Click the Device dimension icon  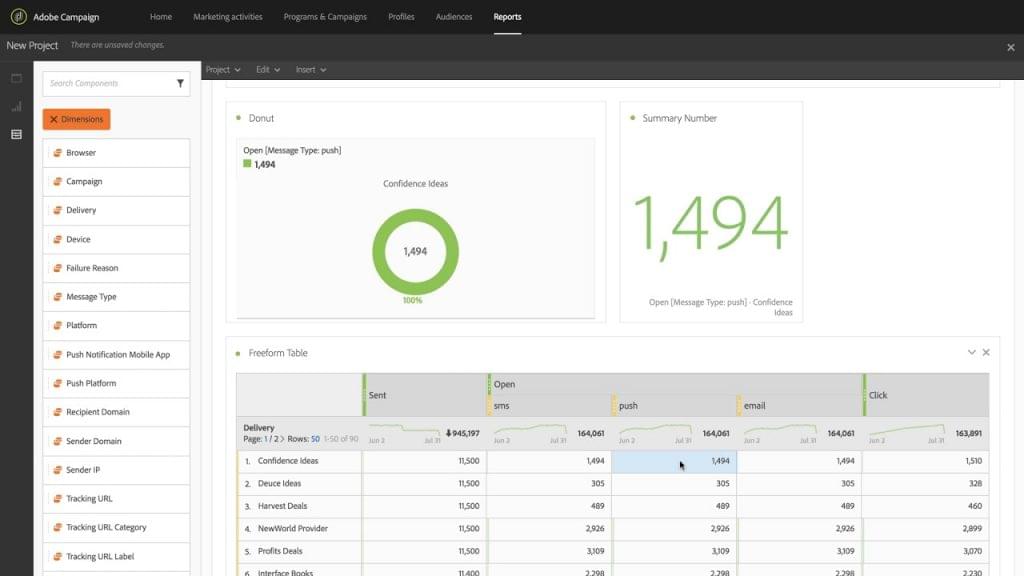[x=57, y=240]
